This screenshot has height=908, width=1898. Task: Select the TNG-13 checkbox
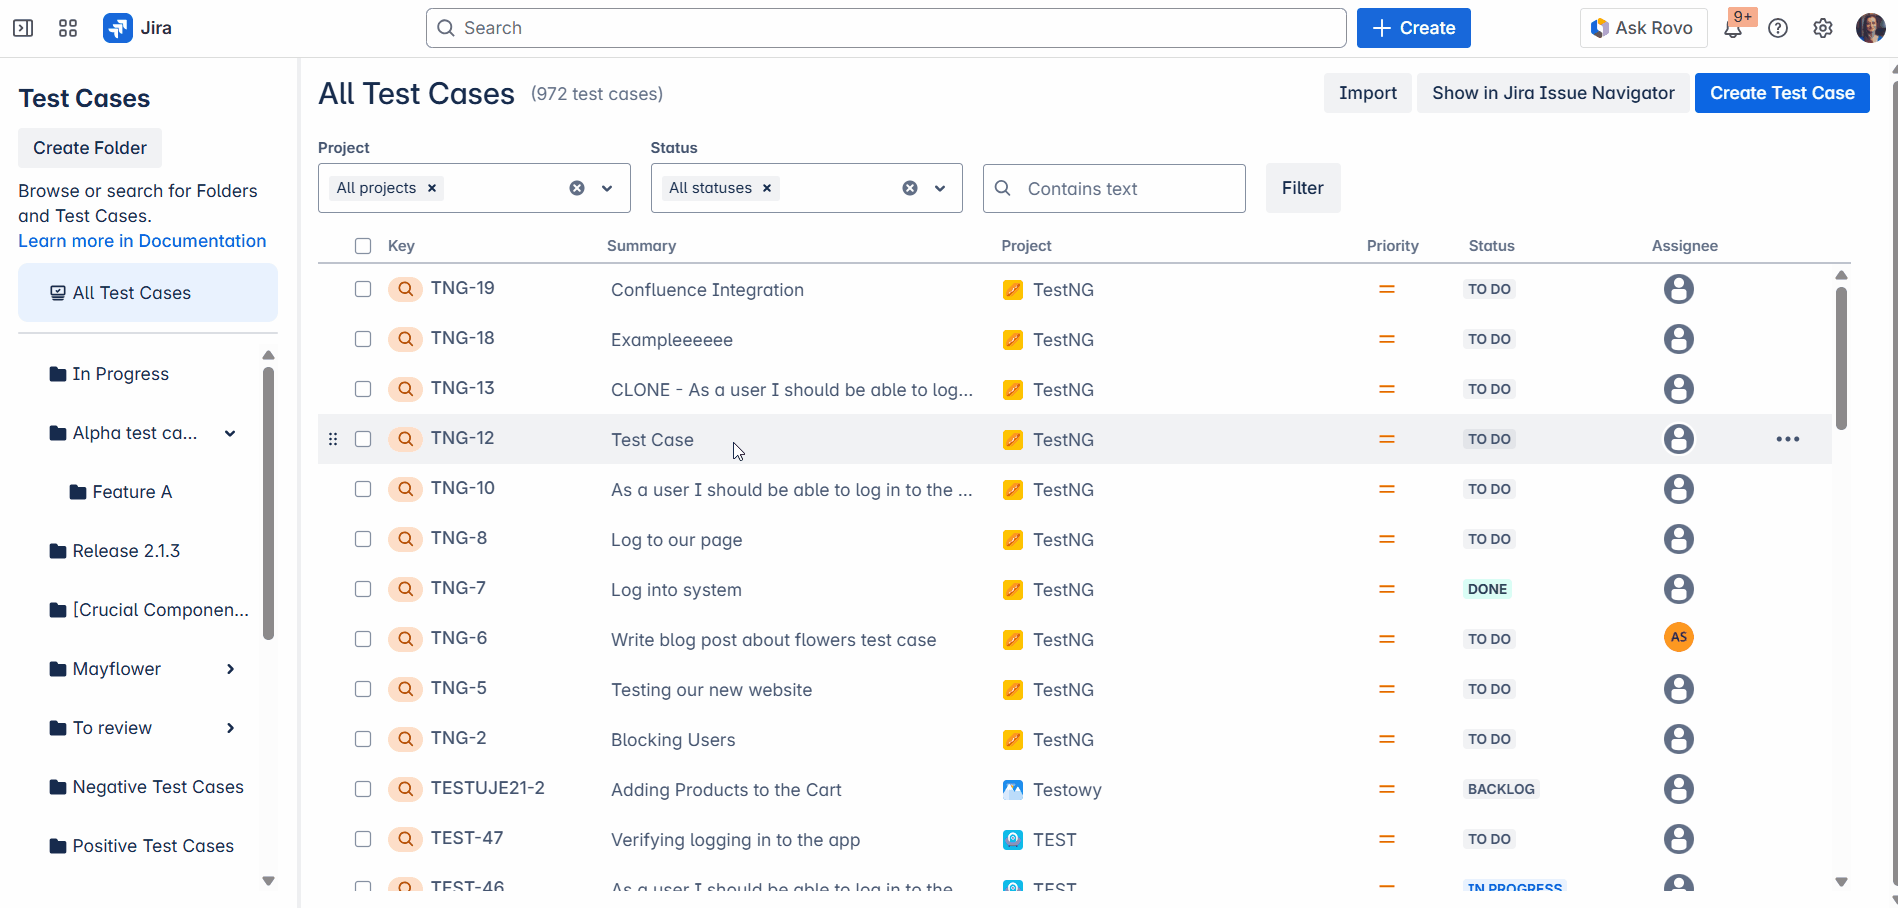[x=363, y=389]
